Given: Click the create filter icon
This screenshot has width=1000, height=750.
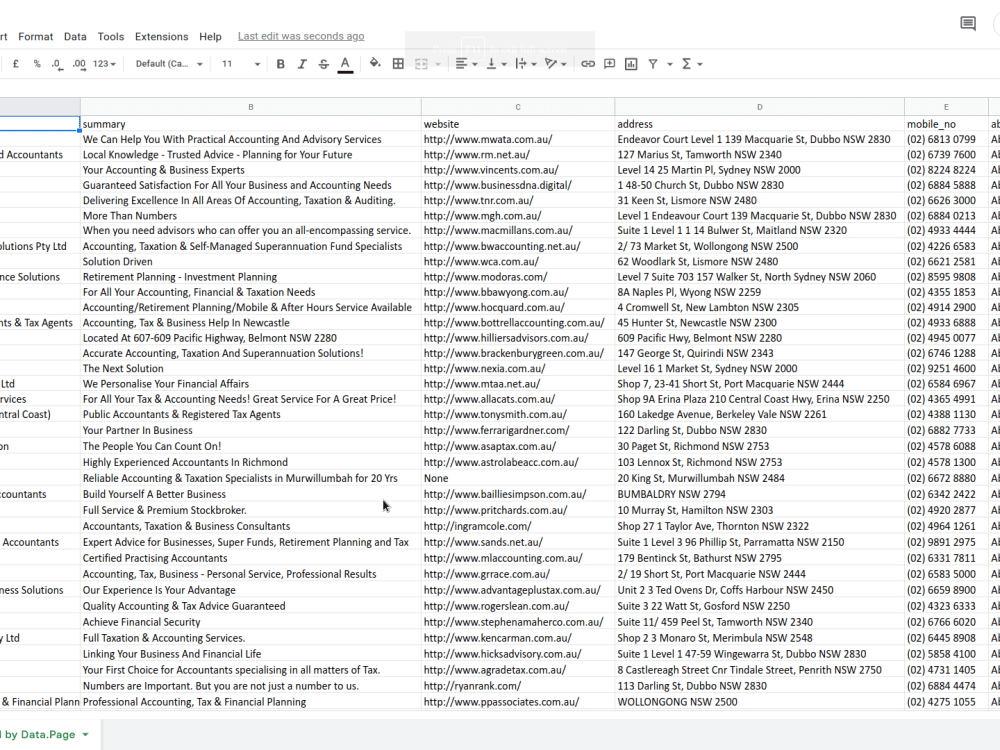Looking at the screenshot, I should point(653,64).
